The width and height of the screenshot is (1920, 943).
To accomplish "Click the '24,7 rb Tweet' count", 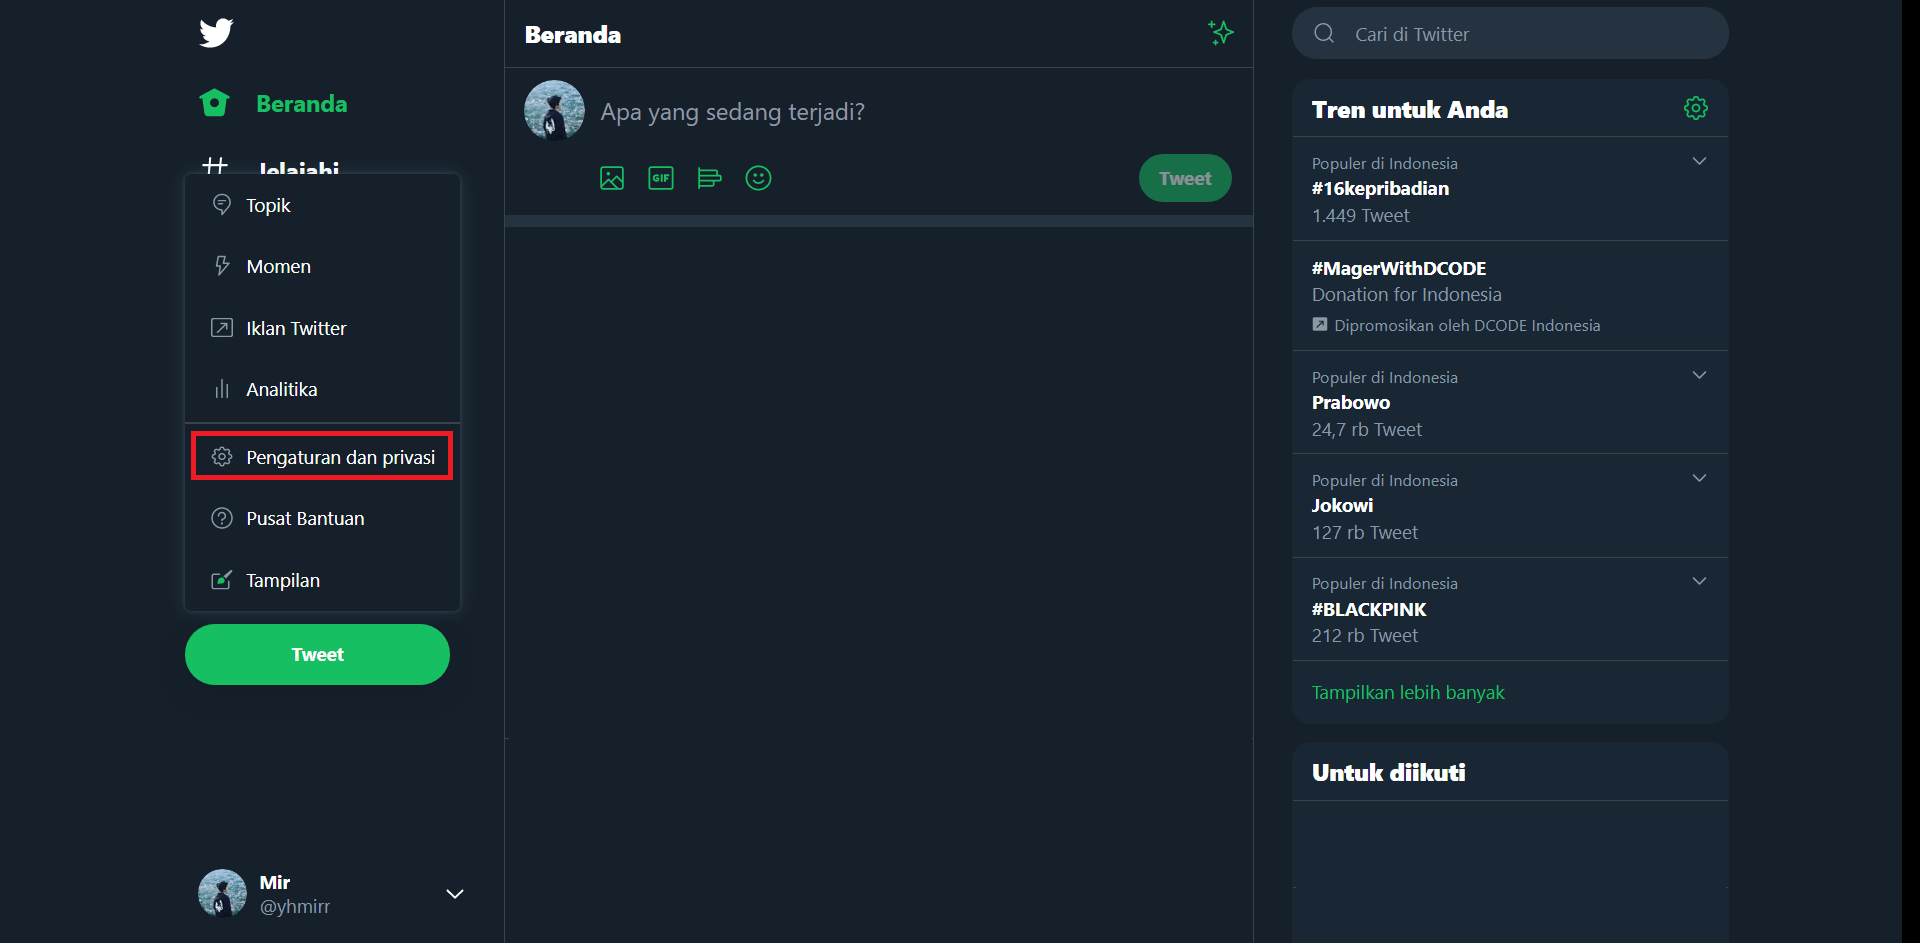I will tap(1366, 429).
